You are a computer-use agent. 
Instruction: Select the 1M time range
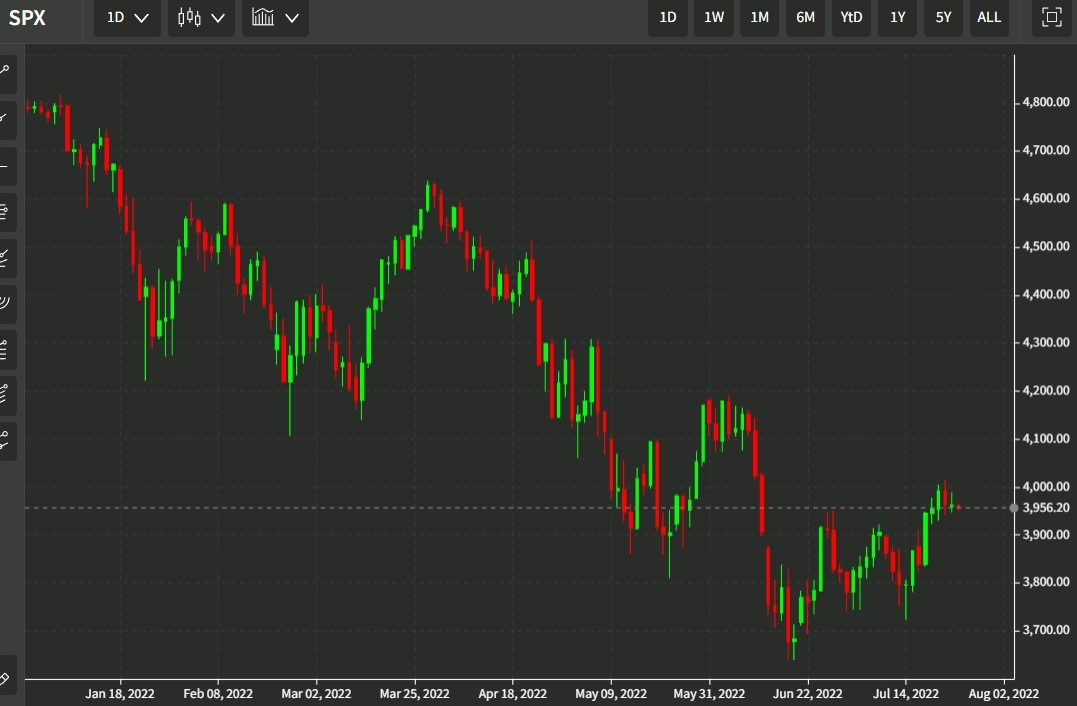coord(759,18)
